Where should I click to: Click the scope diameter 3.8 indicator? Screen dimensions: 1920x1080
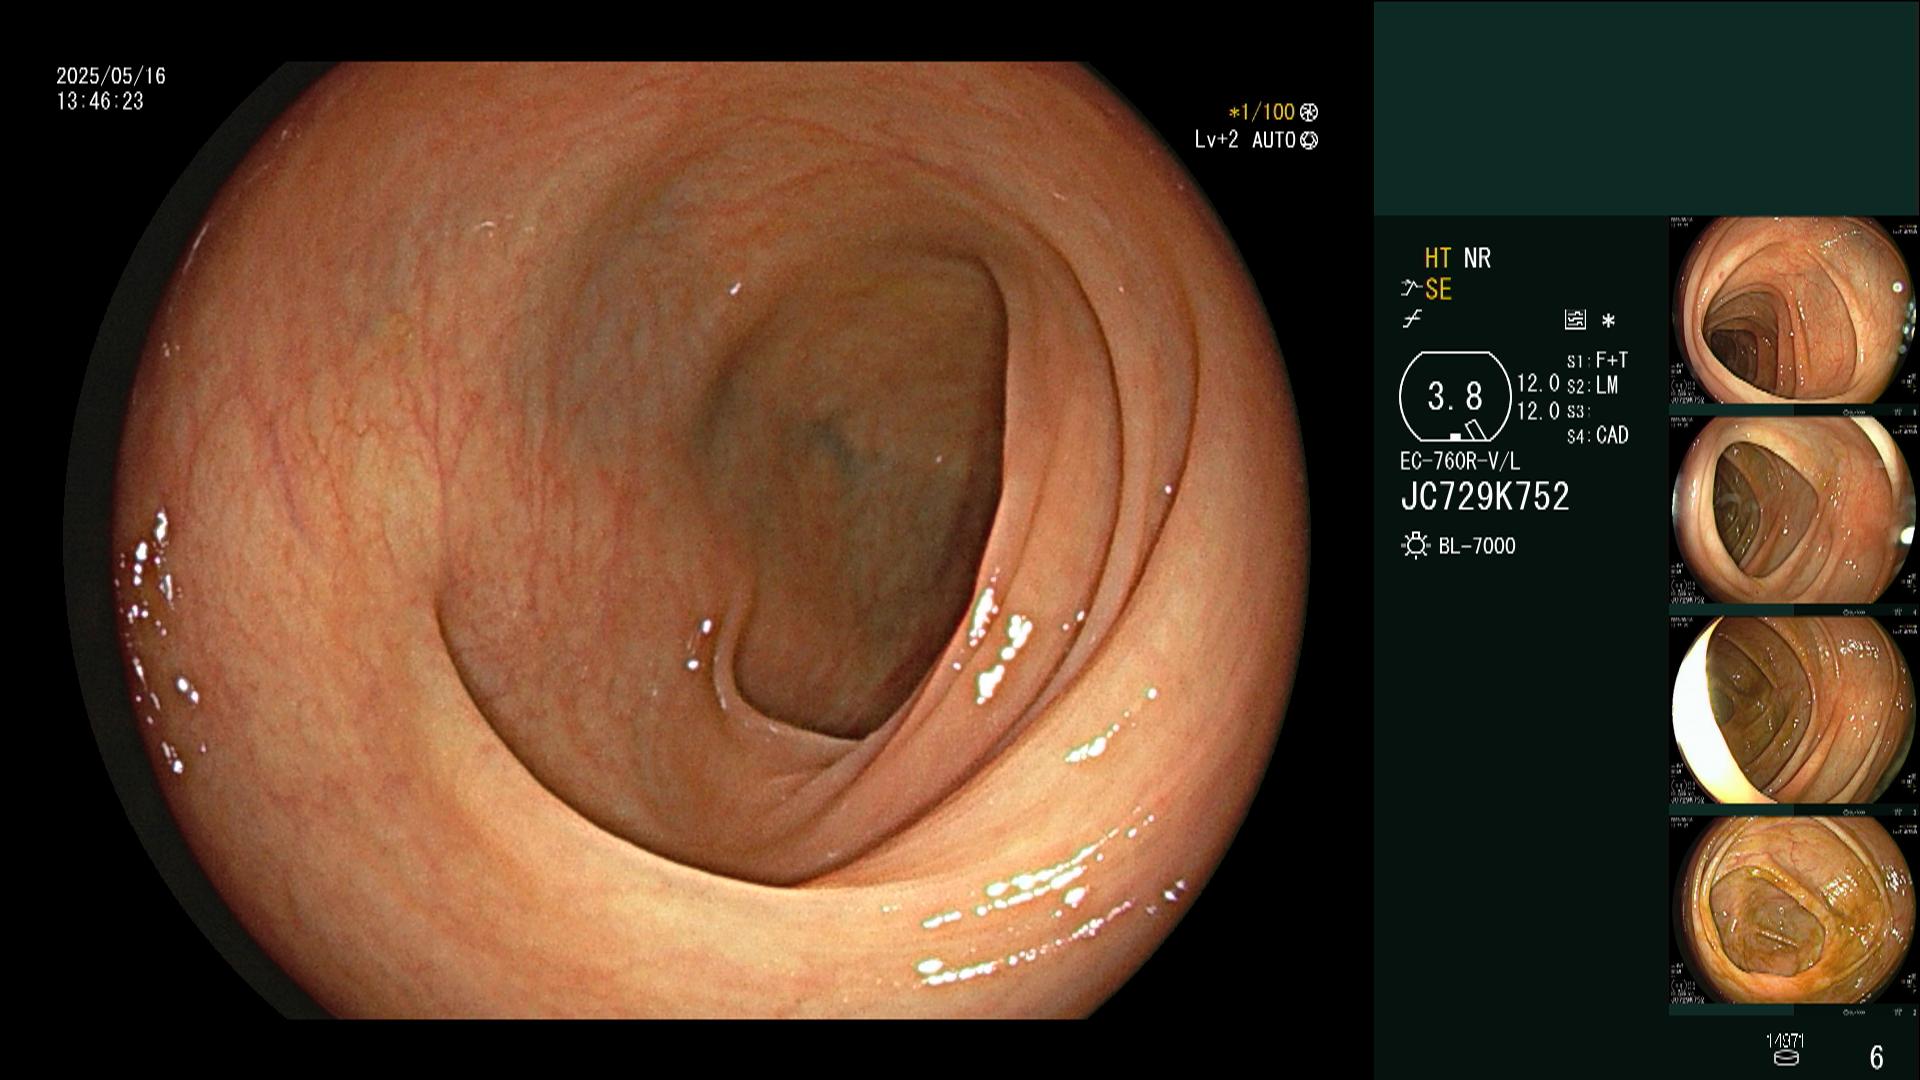tap(1455, 397)
